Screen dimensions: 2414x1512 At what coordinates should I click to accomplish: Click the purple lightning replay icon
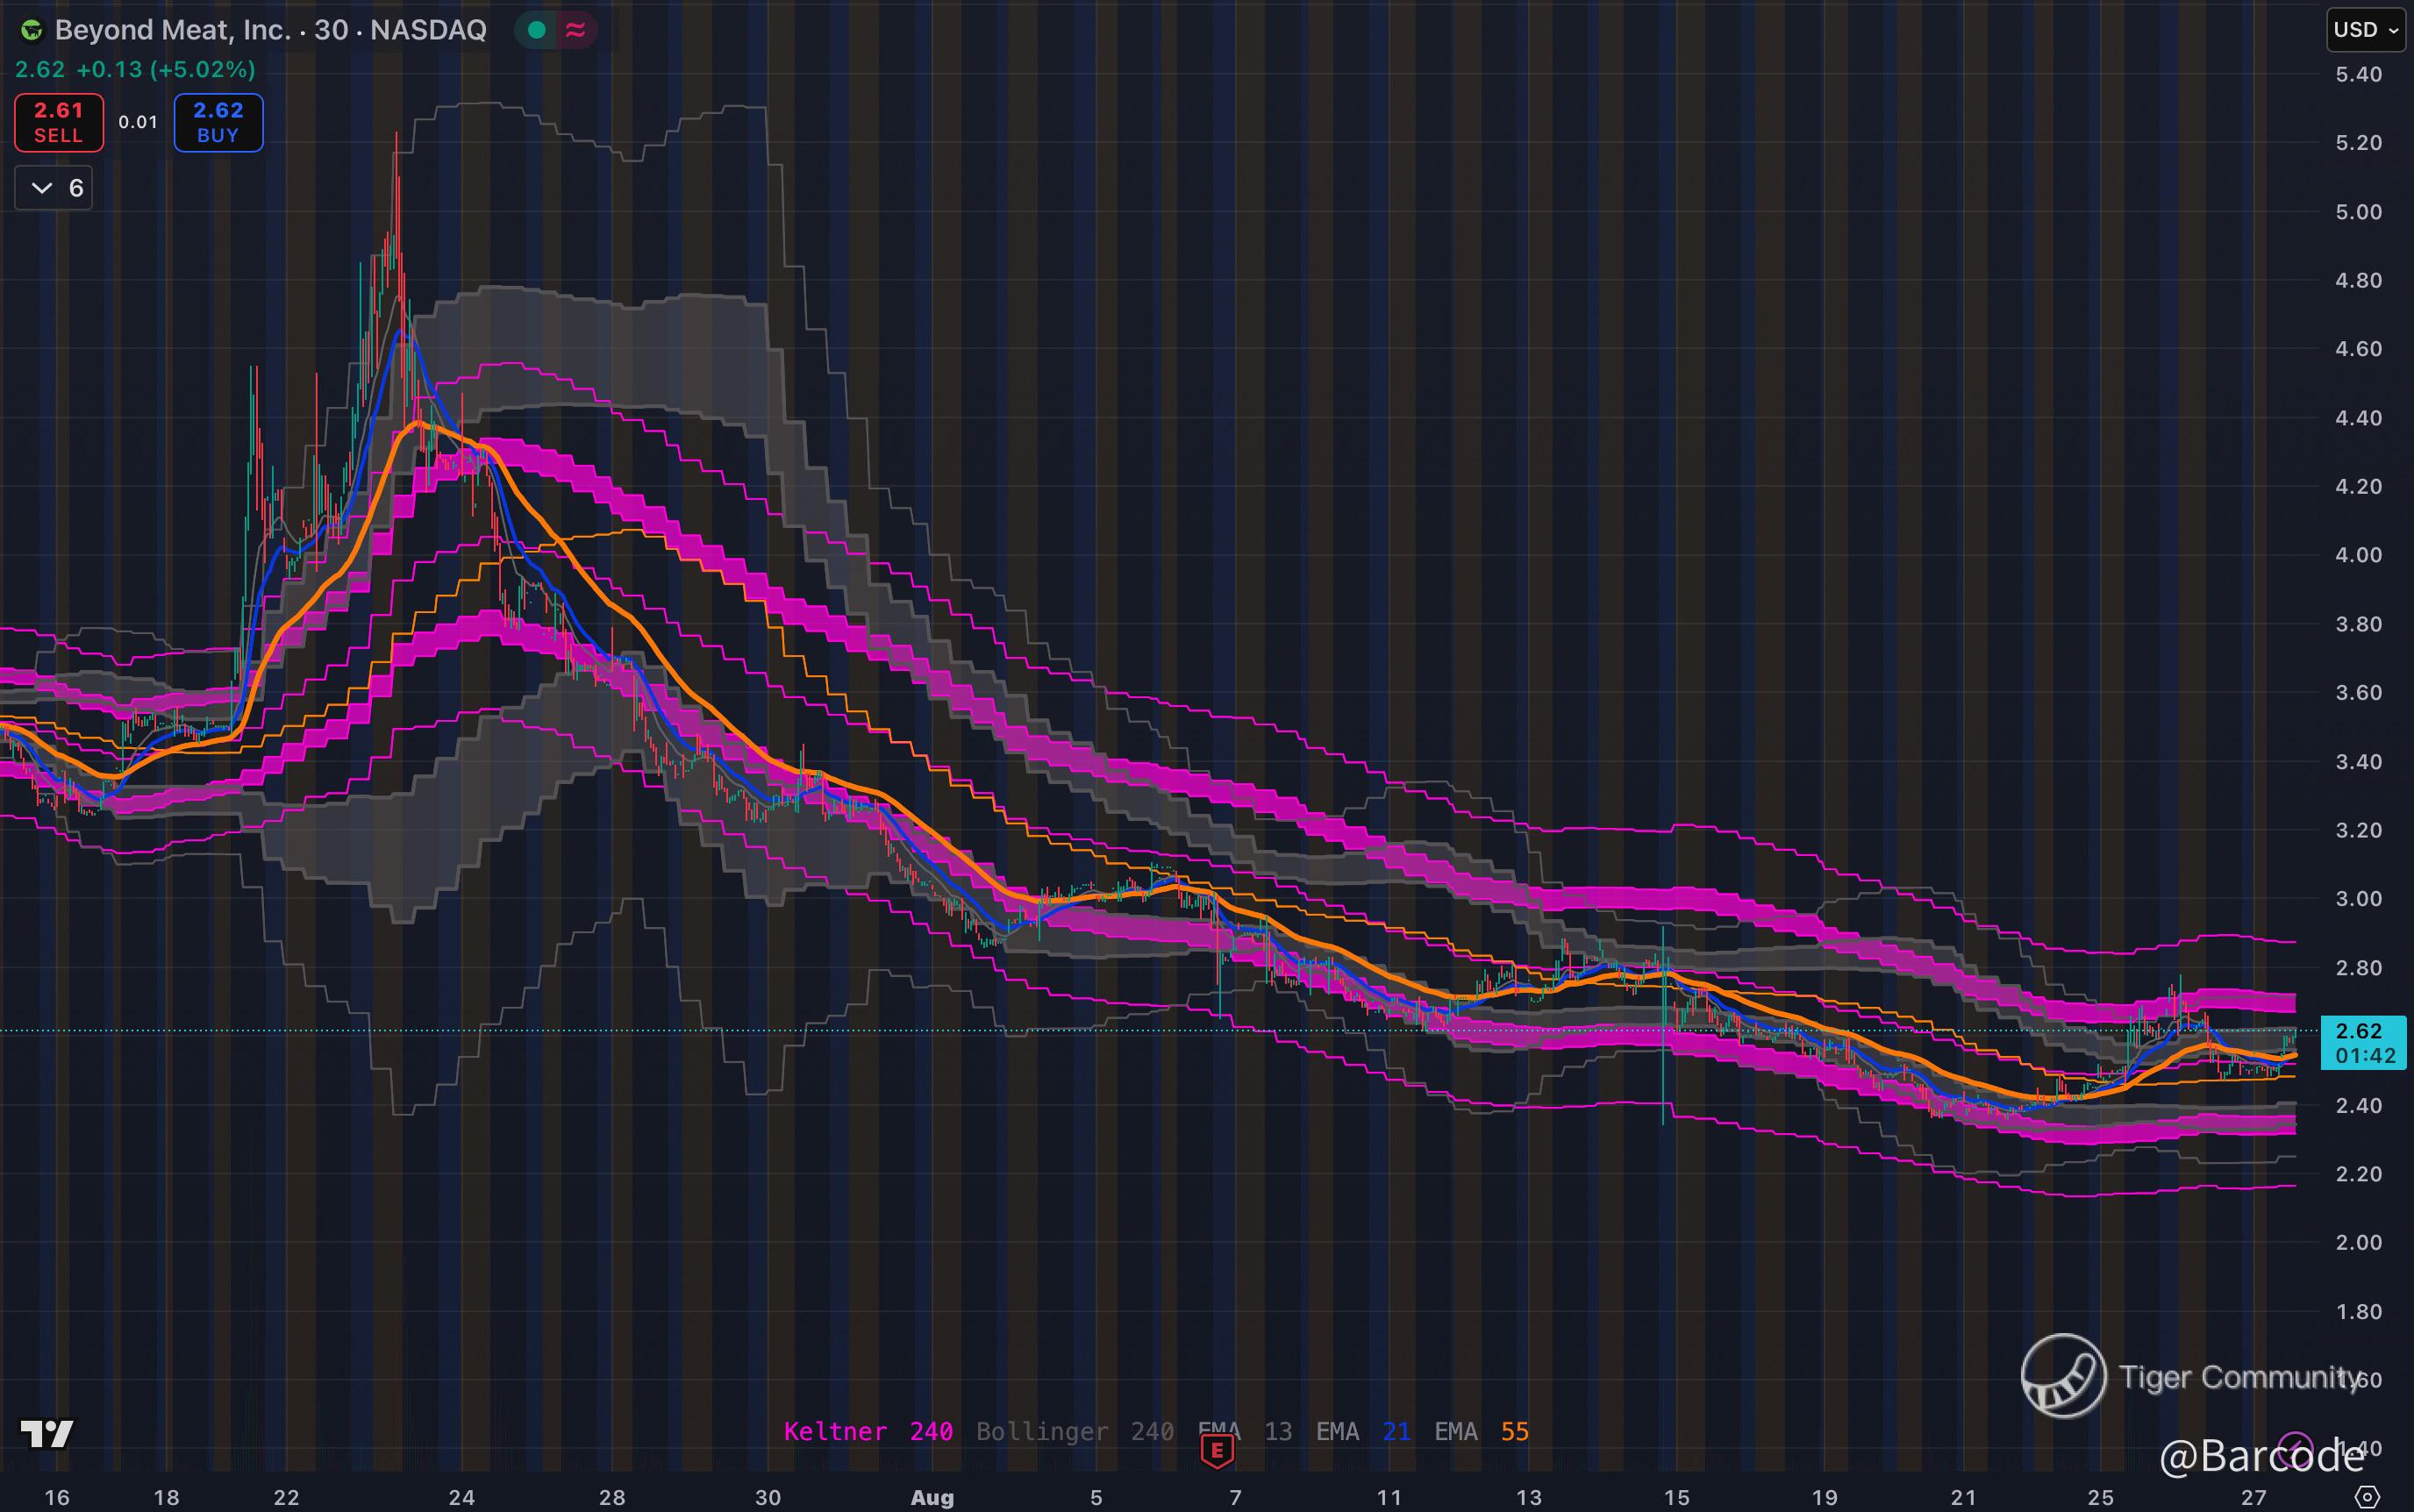tap(2294, 1449)
